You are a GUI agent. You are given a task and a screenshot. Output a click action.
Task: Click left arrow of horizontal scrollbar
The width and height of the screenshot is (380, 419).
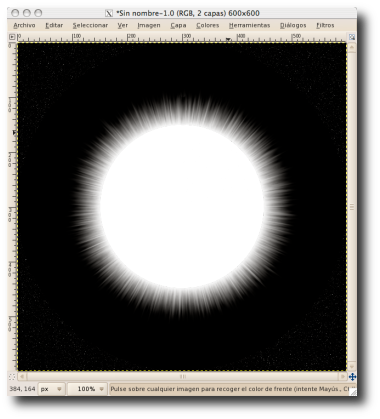tap(22, 377)
